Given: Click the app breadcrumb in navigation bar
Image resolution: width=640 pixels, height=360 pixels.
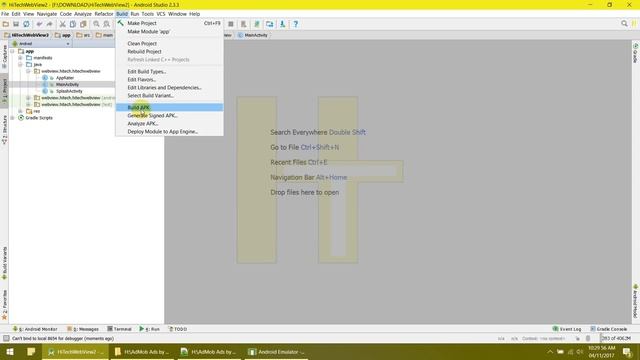Looking at the screenshot, I should click(62, 35).
